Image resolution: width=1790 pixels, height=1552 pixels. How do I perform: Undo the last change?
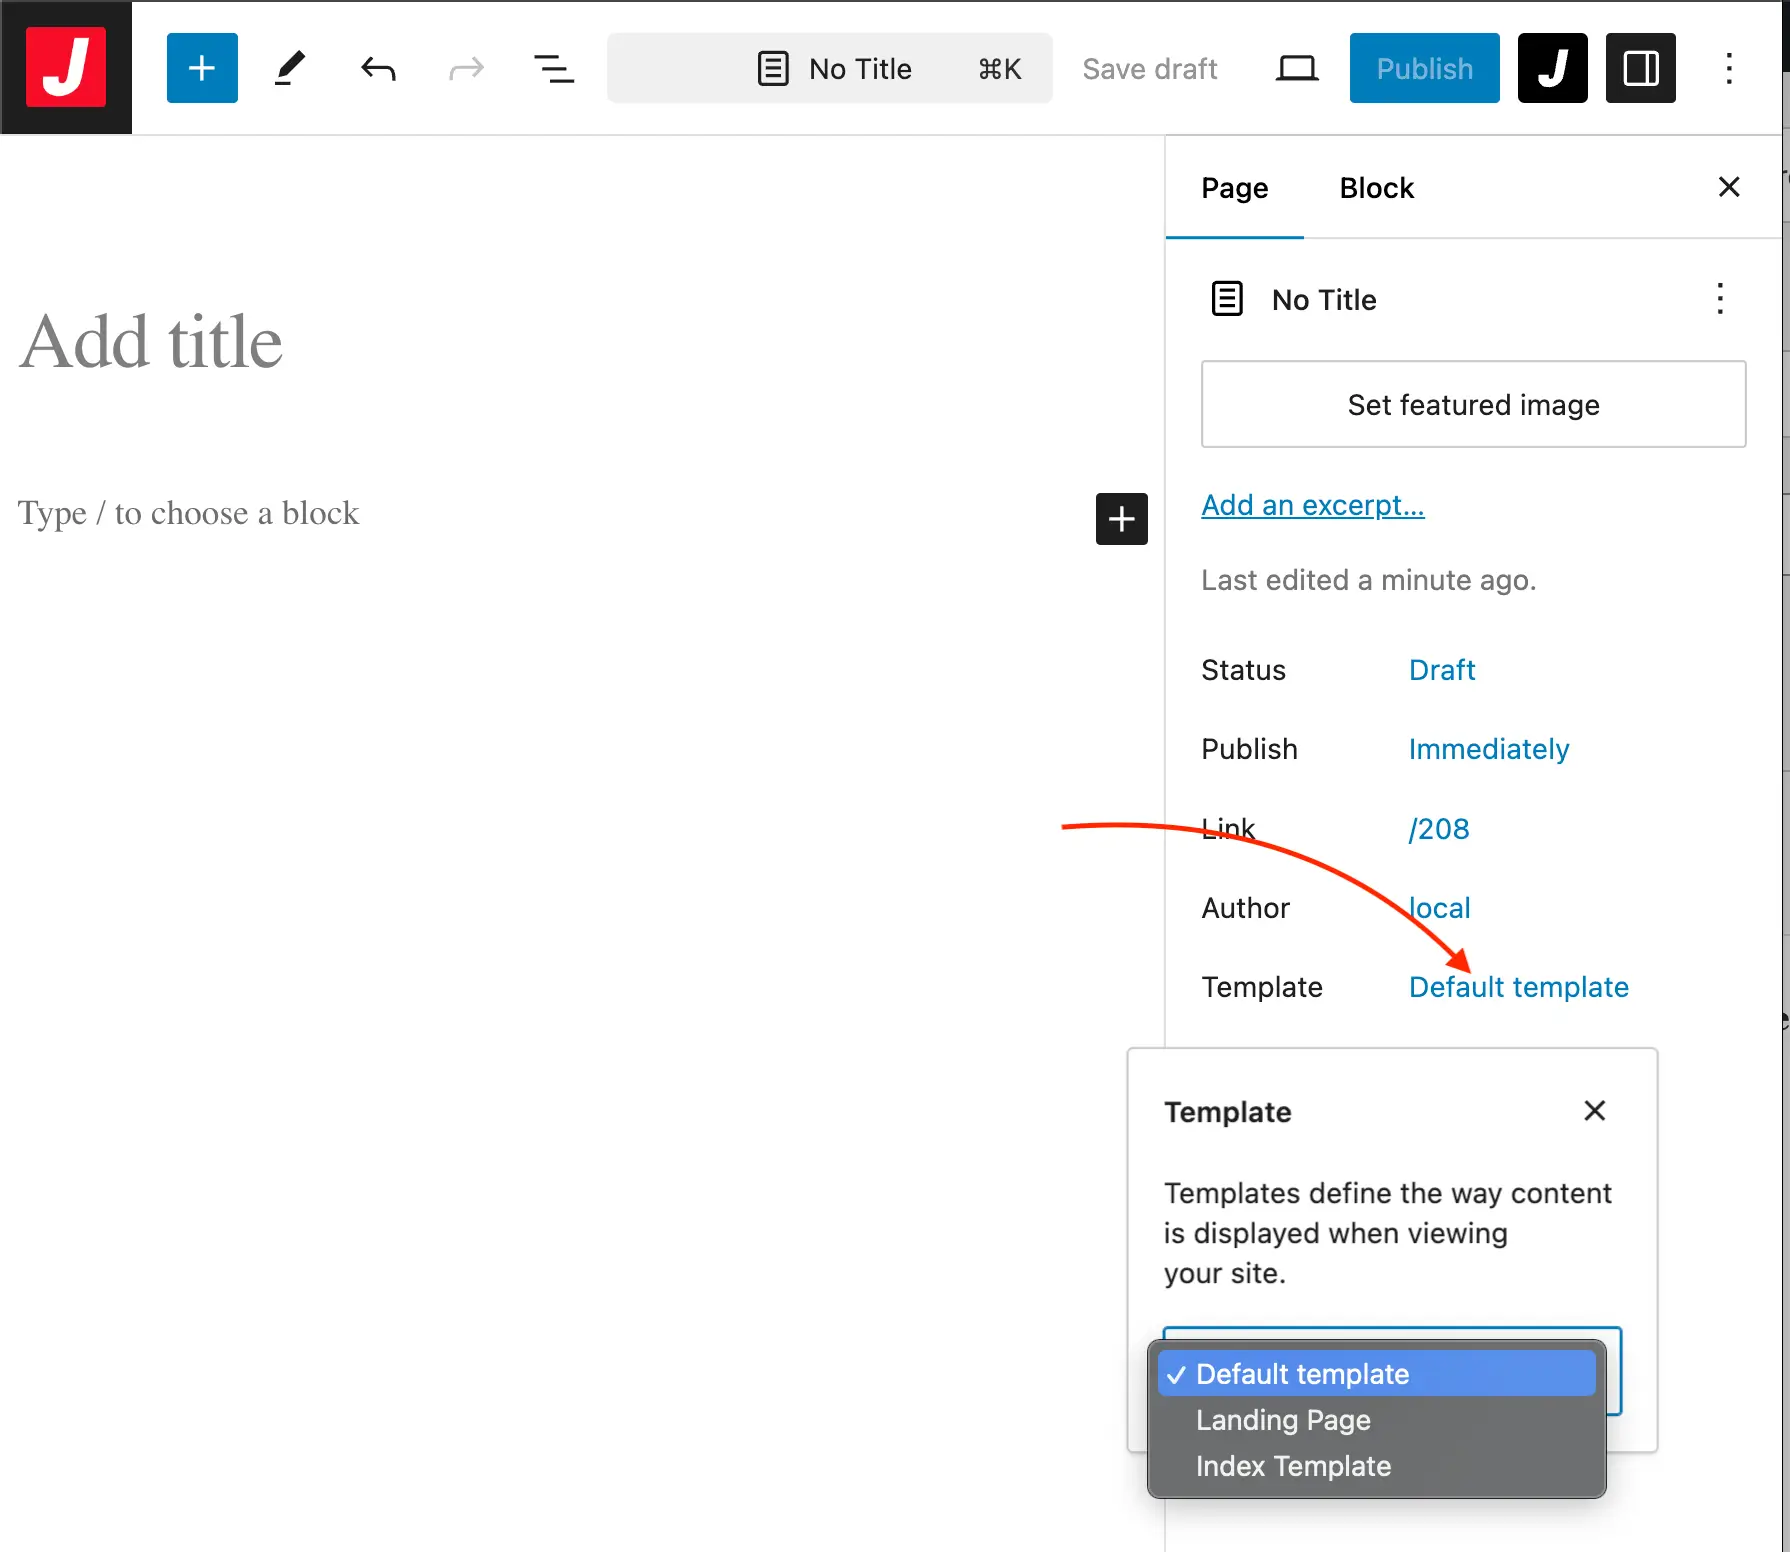(378, 68)
